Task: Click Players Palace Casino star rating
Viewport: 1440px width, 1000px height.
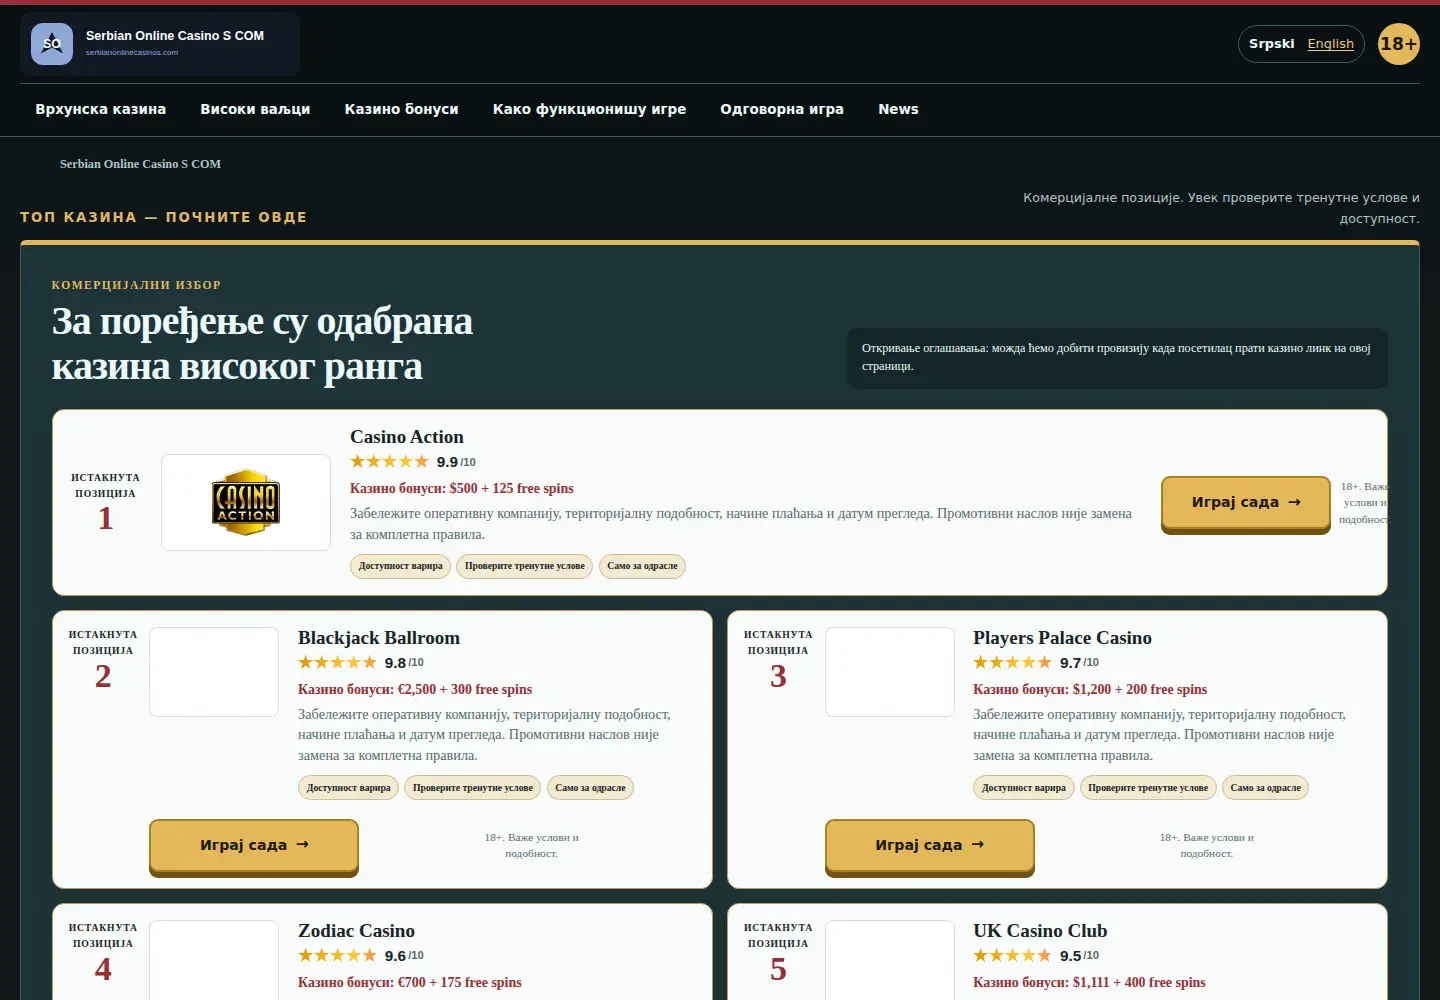Action: tap(1012, 663)
